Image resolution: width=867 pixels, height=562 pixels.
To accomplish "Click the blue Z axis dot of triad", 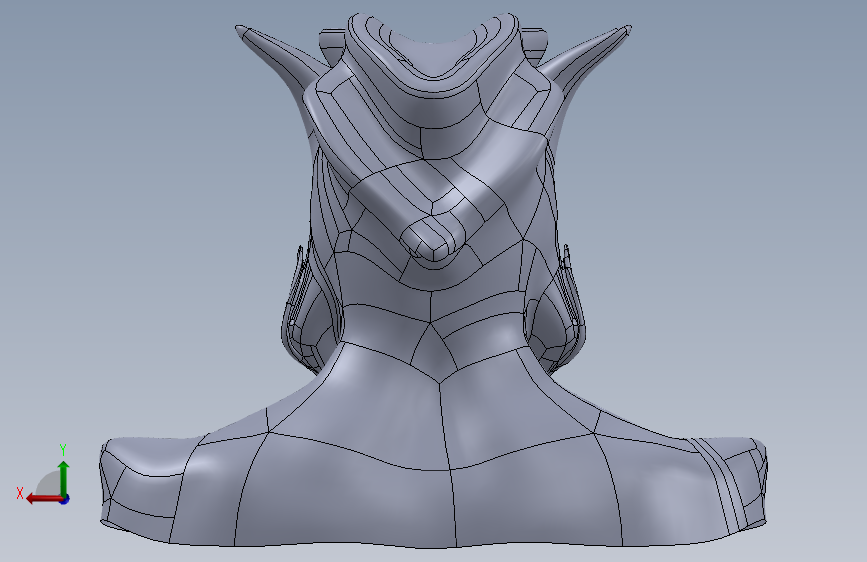I will [x=65, y=499].
